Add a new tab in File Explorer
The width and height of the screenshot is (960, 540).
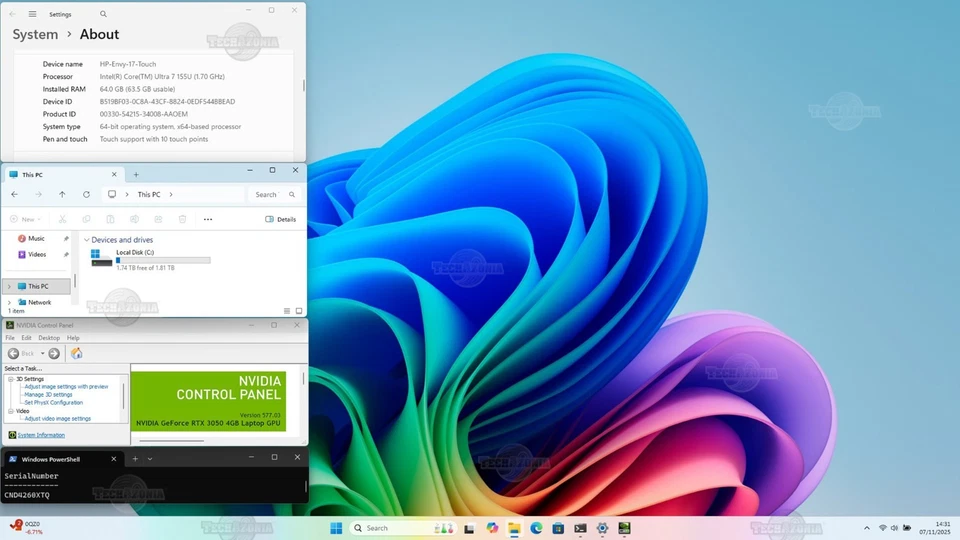(136, 174)
